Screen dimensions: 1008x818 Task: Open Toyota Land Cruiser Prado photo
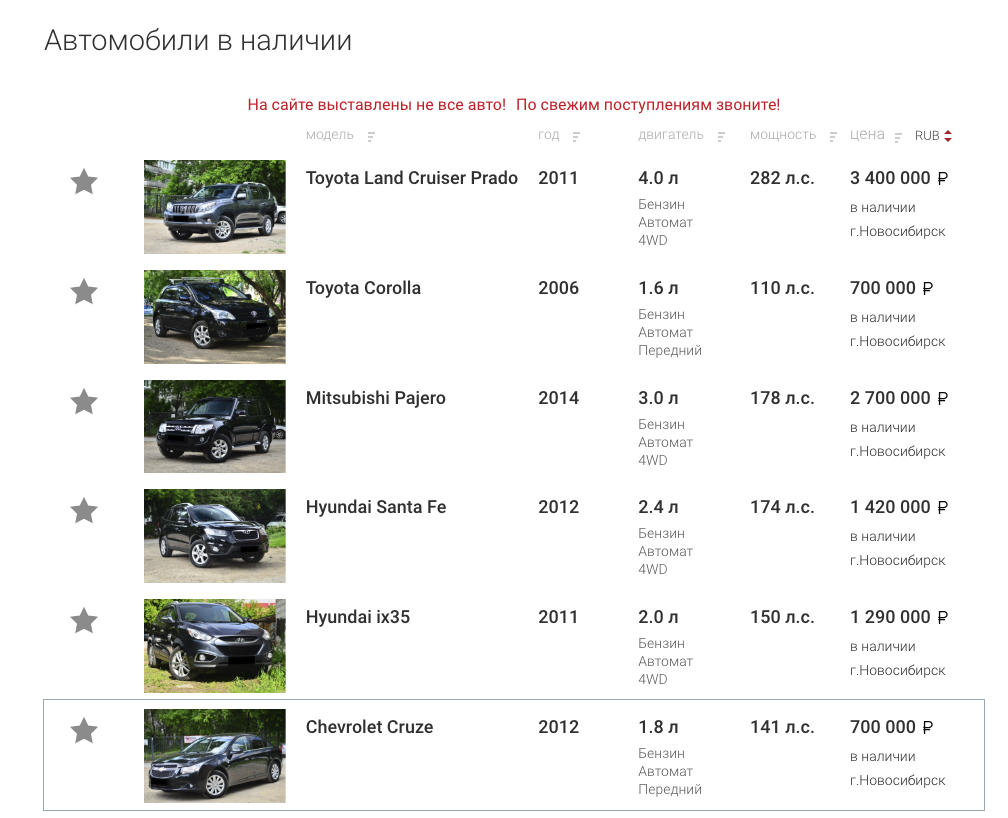pyautogui.click(x=214, y=206)
